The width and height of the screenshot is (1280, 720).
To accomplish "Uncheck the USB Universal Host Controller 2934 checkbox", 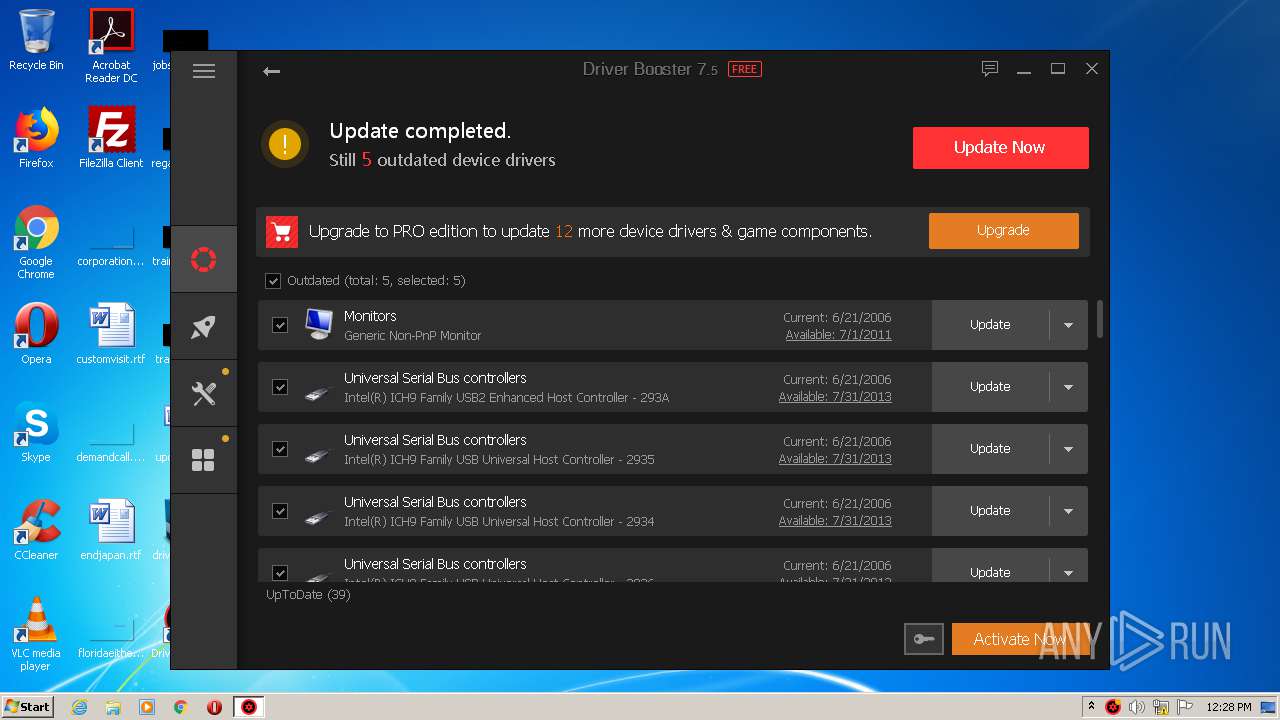I will [x=280, y=511].
